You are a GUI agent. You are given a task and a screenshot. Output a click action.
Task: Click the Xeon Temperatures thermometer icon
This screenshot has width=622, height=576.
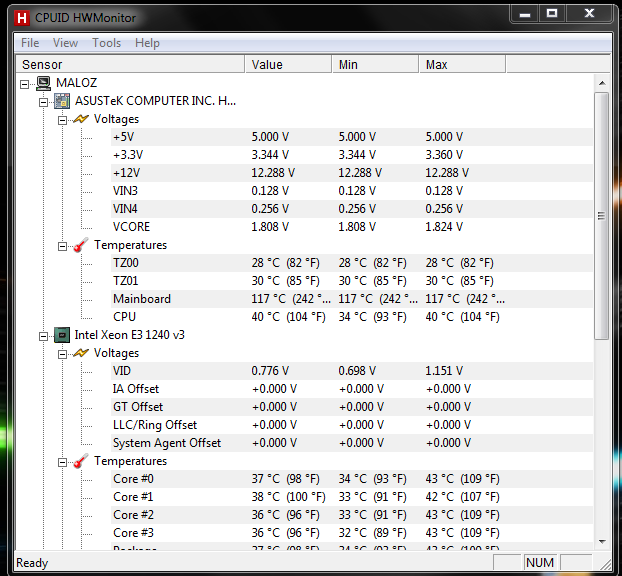click(x=81, y=461)
